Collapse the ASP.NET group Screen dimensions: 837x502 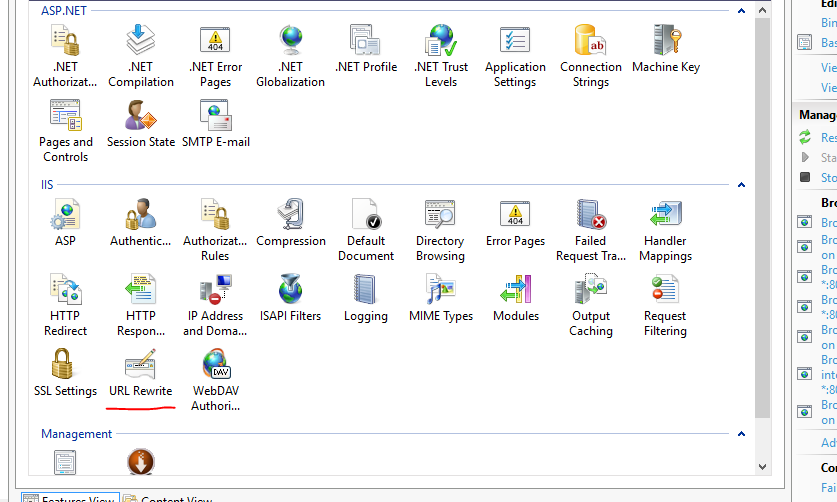741,11
